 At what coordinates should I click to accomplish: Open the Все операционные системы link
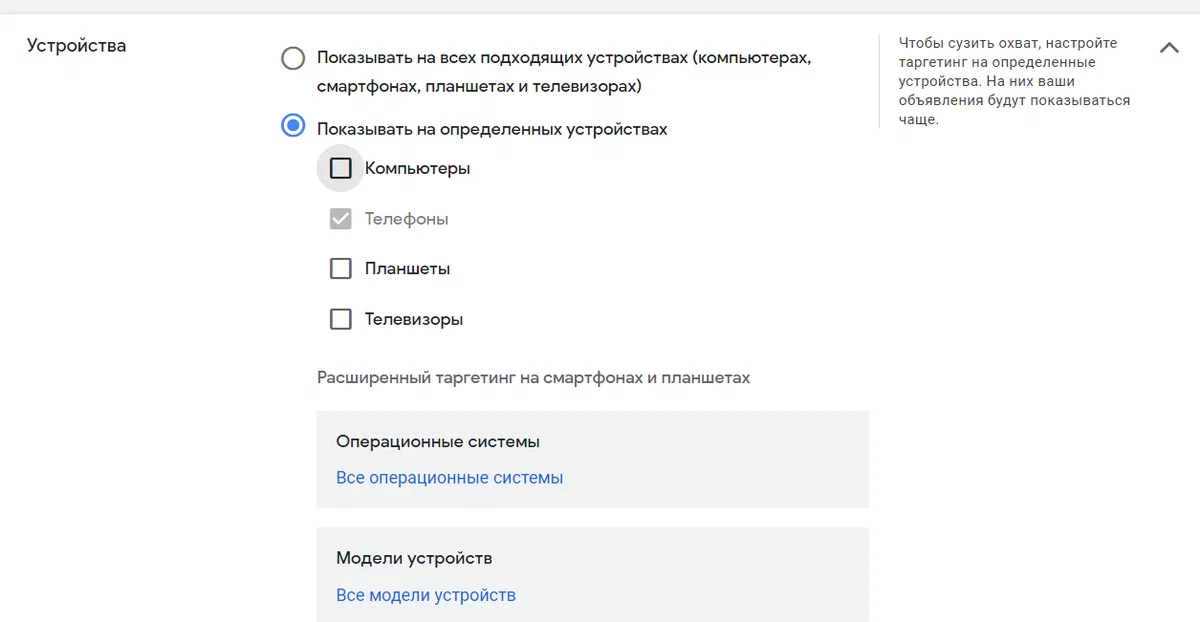[x=449, y=477]
